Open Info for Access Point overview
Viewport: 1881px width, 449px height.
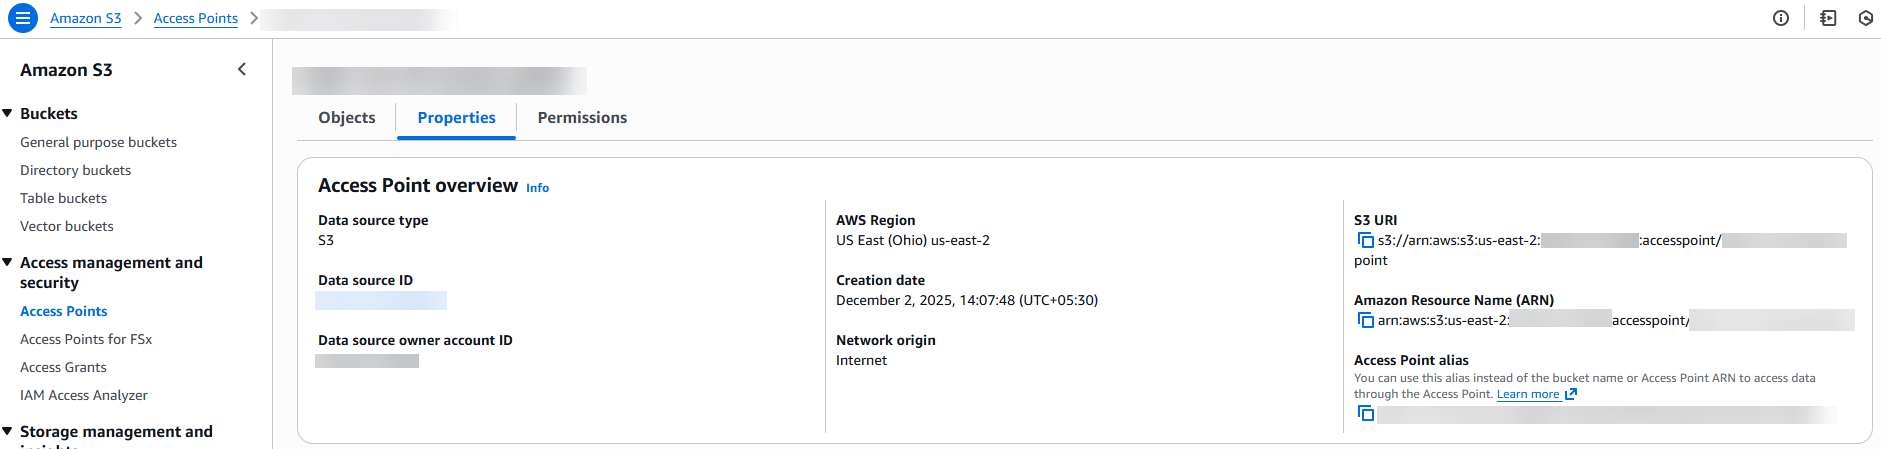(x=537, y=188)
